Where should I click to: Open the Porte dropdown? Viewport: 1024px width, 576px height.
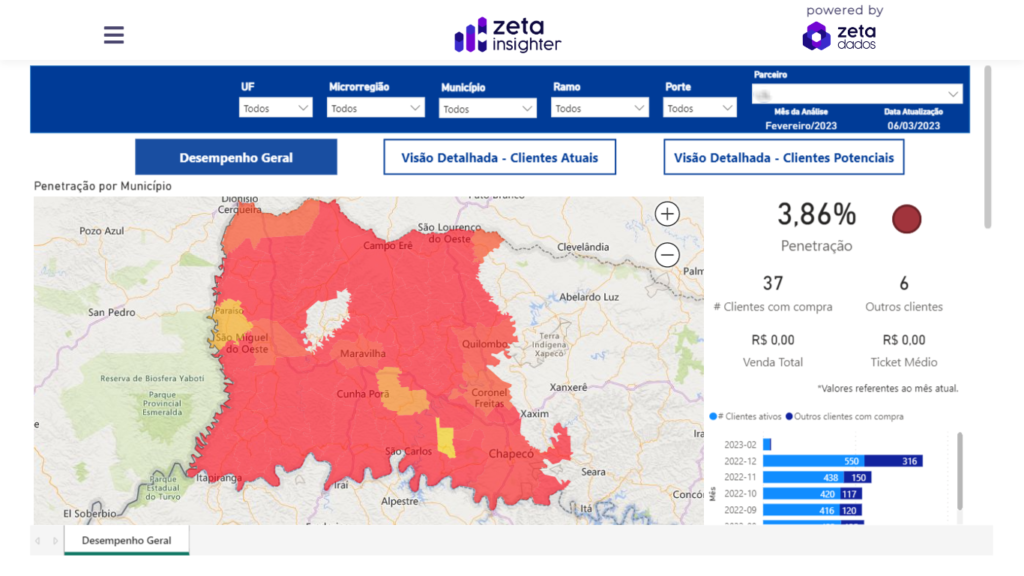pyautogui.click(x=700, y=108)
